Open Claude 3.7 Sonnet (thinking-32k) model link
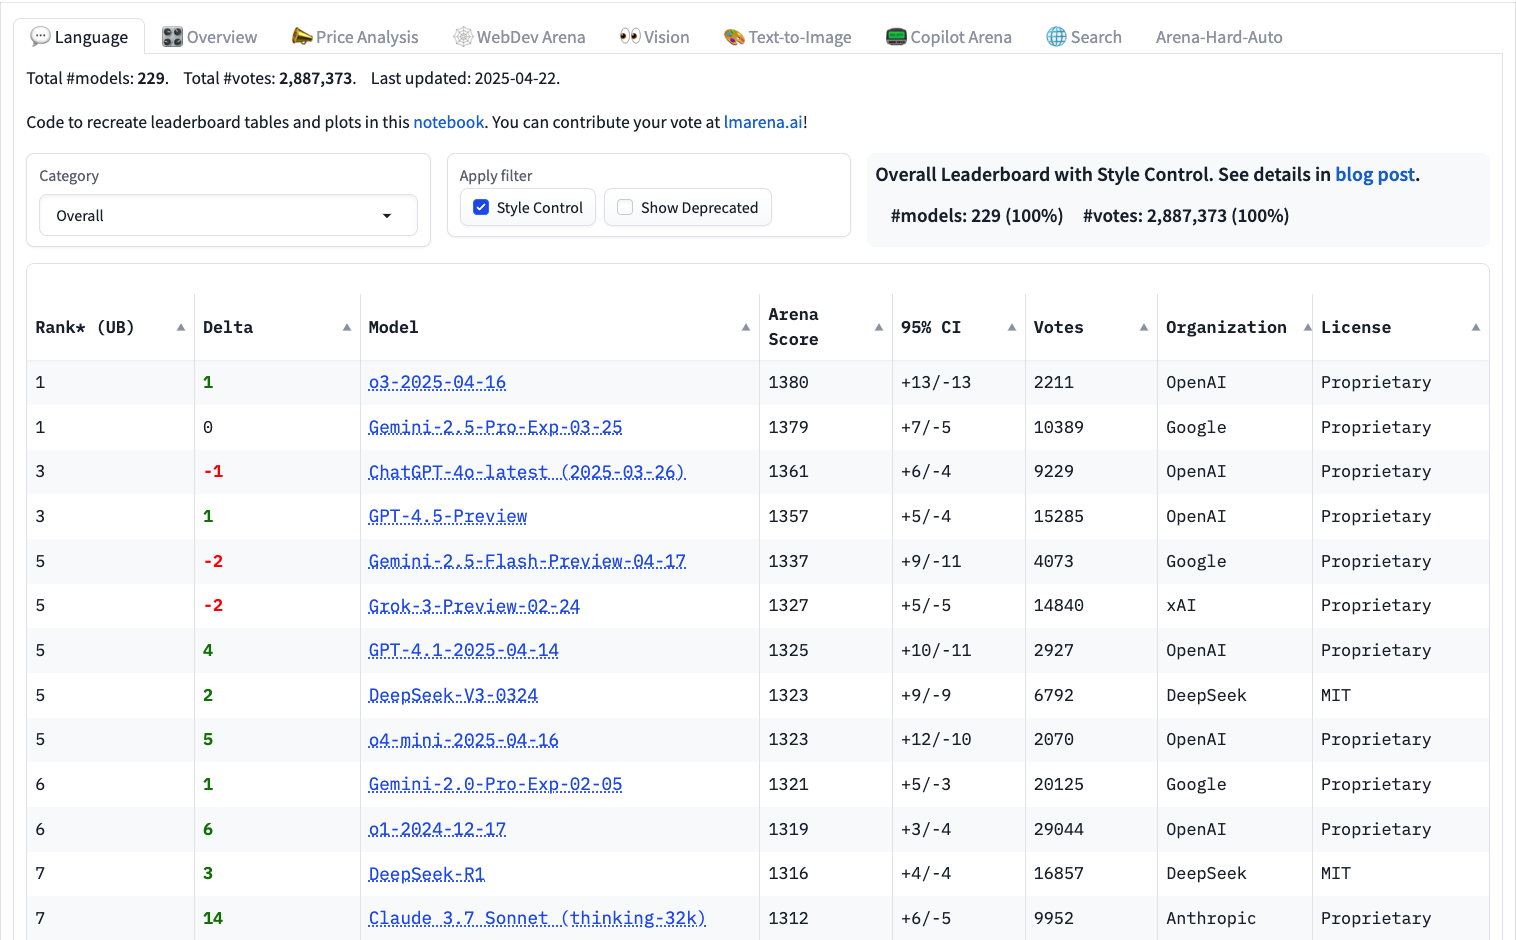The height and width of the screenshot is (940, 1516). pos(537,918)
